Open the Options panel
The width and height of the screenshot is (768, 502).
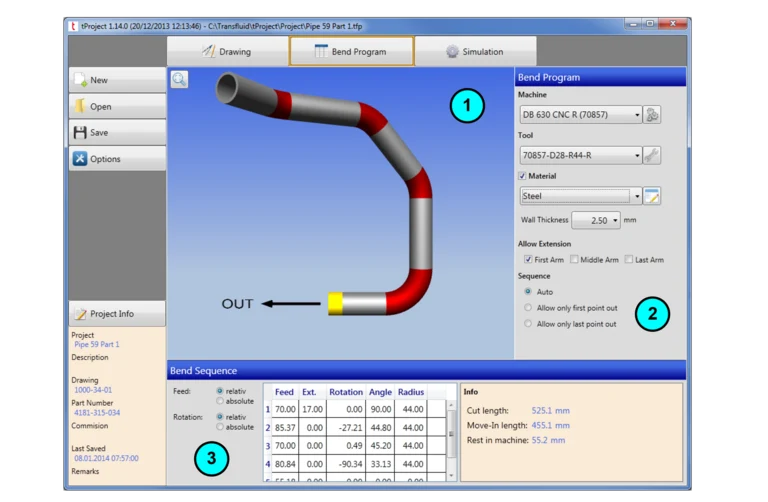(117, 159)
